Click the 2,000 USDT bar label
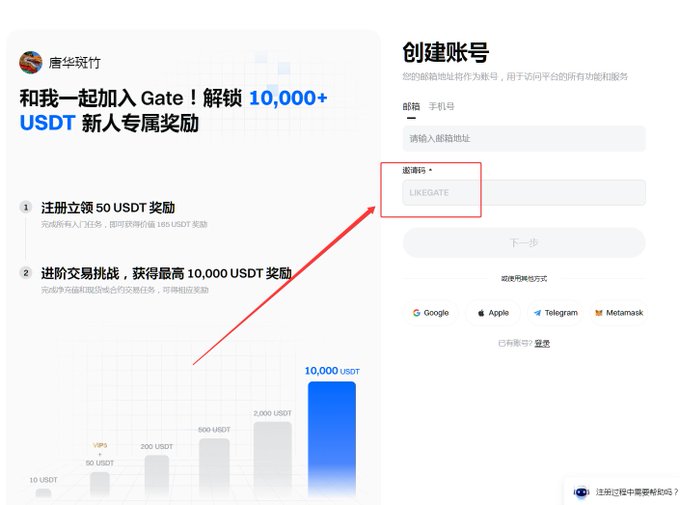Screen dimensions: 680x505 click(x=272, y=413)
